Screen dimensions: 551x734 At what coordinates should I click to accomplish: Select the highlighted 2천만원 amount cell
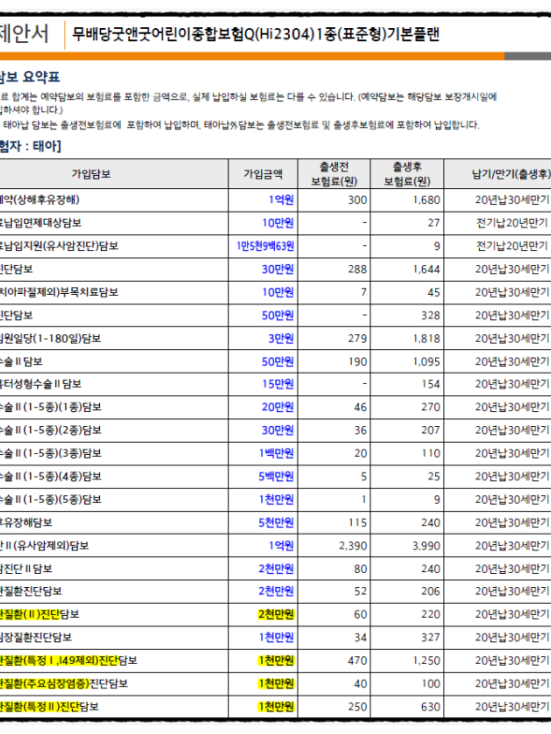click(276, 614)
